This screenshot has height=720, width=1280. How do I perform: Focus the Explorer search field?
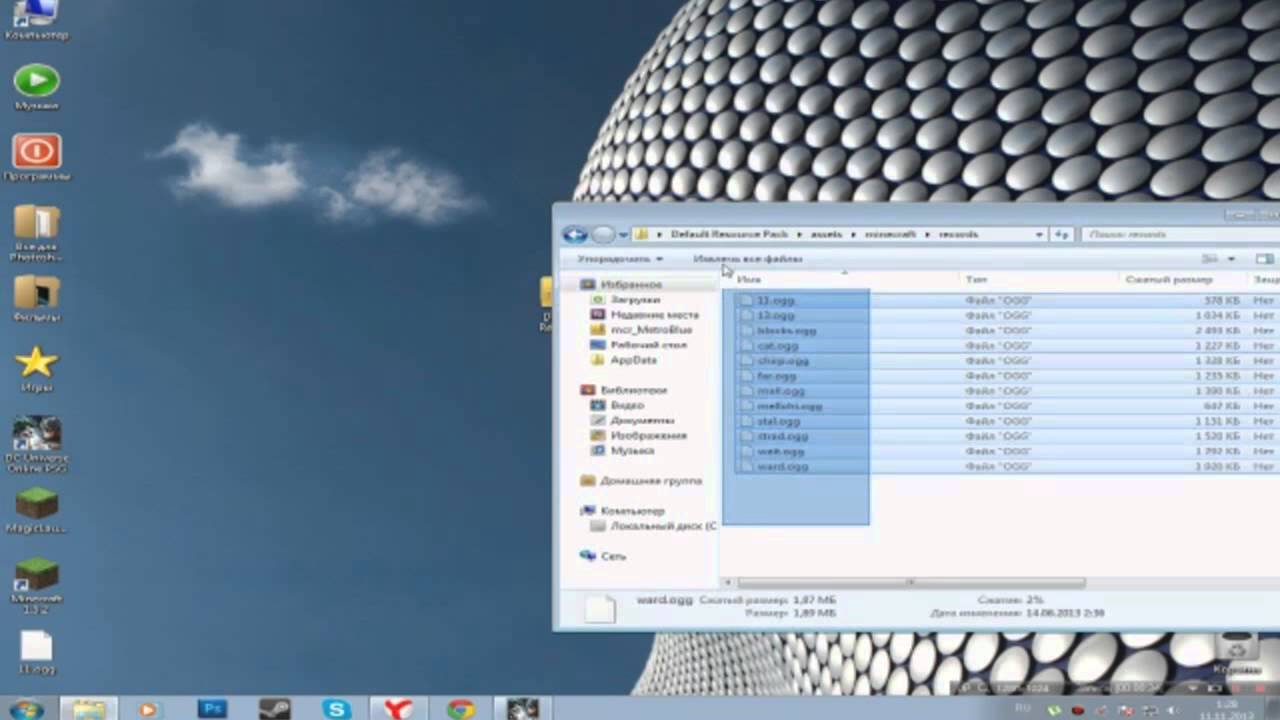click(1180, 234)
